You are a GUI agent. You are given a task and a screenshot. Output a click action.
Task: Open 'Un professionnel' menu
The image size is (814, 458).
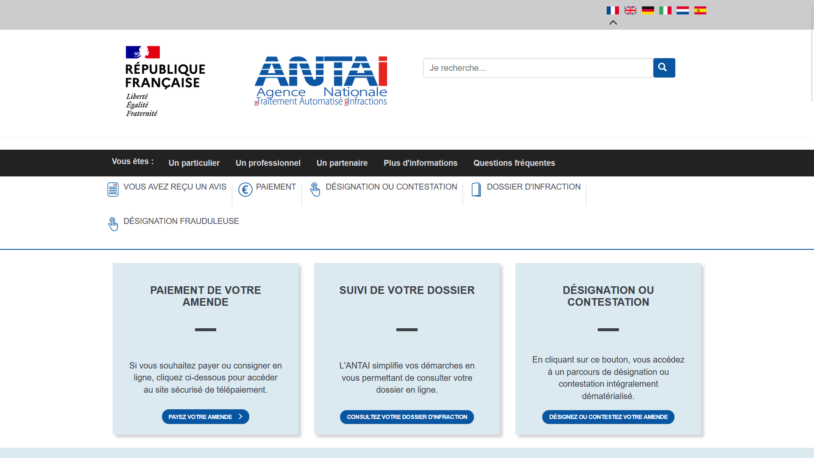[268, 163]
